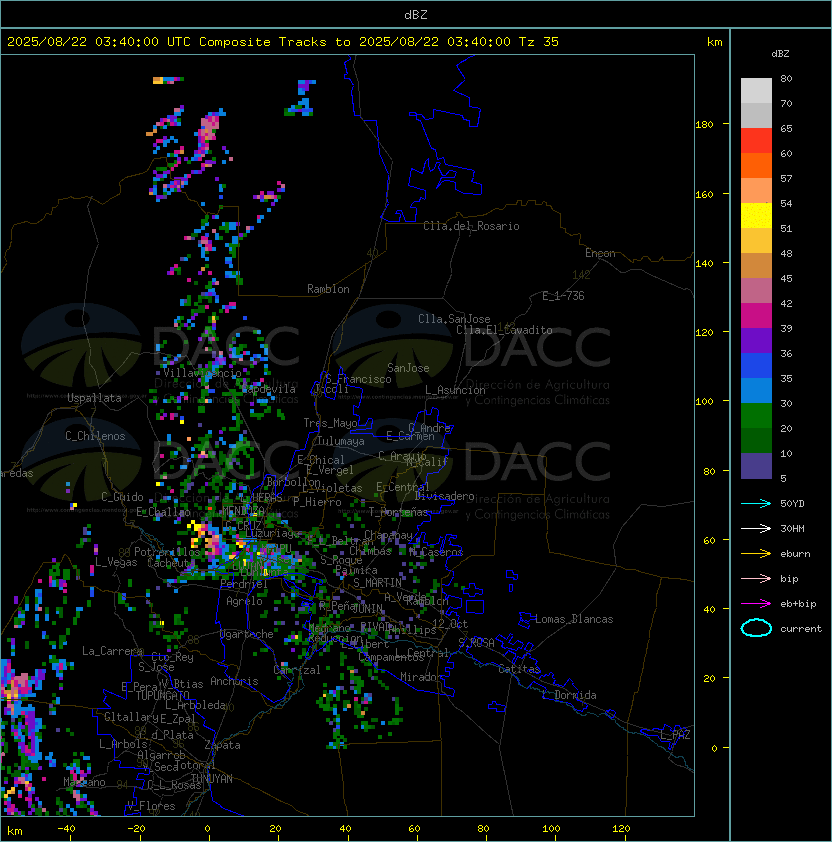This screenshot has height=842, width=832.
Task: Click the 'TUNUYAN' label on map
Action: pos(212,779)
